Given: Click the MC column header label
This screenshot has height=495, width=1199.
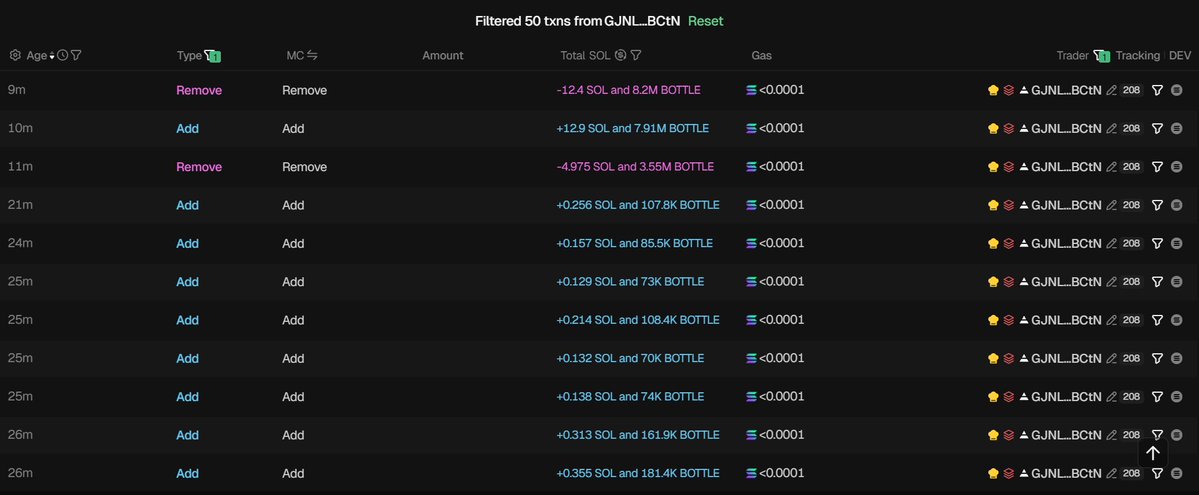Looking at the screenshot, I should [295, 55].
